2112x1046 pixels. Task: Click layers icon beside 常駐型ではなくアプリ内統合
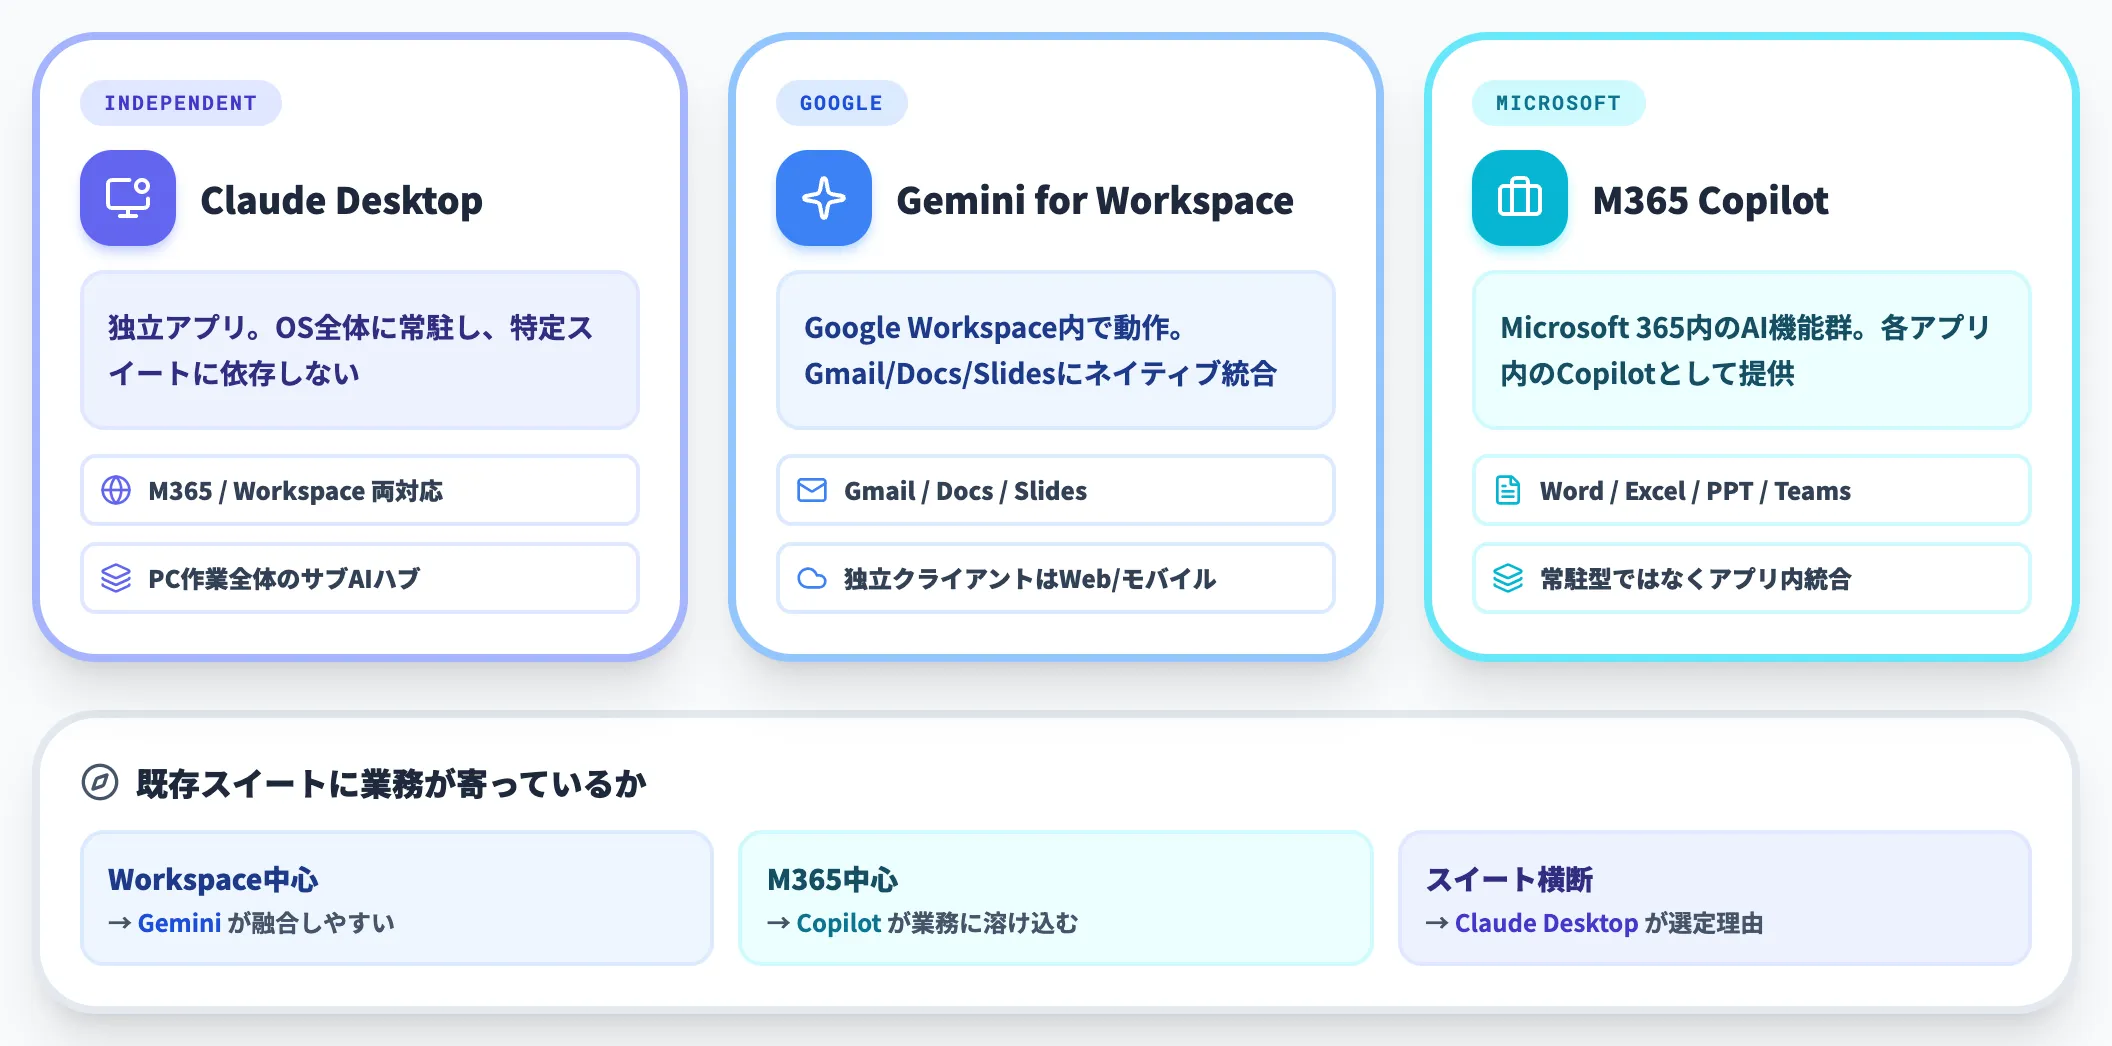1508,578
